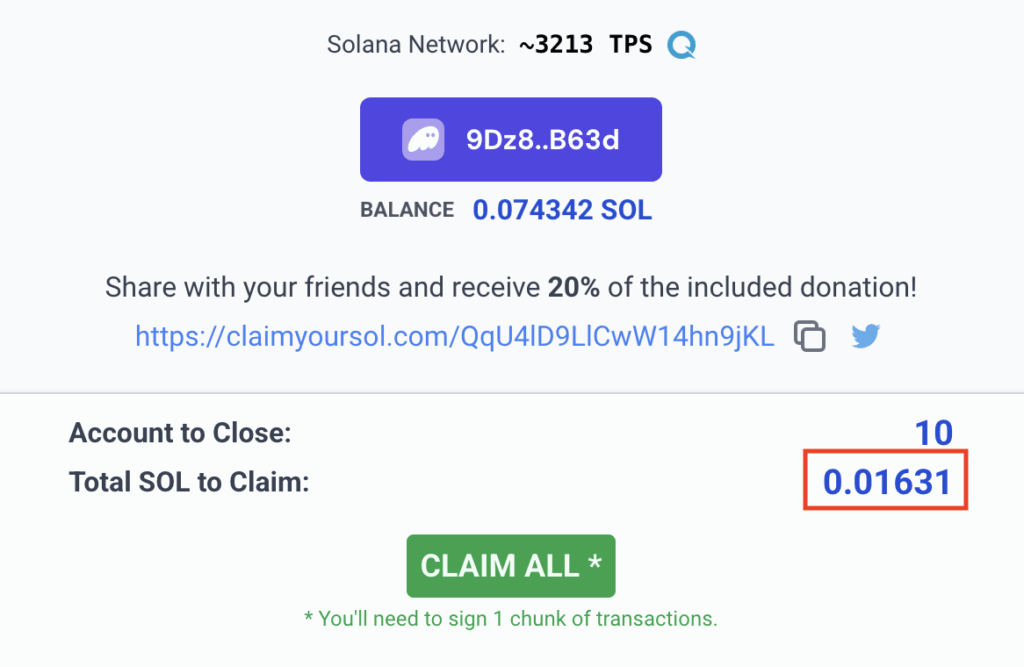Click the highlighted 0.01631 claim amount
The height and width of the screenshot is (667, 1024).
click(886, 482)
